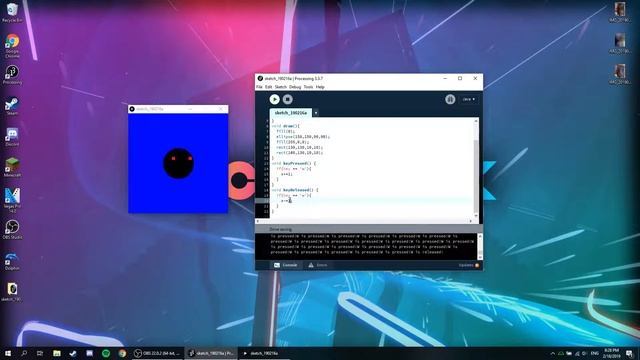Open the OBS Studio desktop icon
640x360 pixels.
(12, 230)
